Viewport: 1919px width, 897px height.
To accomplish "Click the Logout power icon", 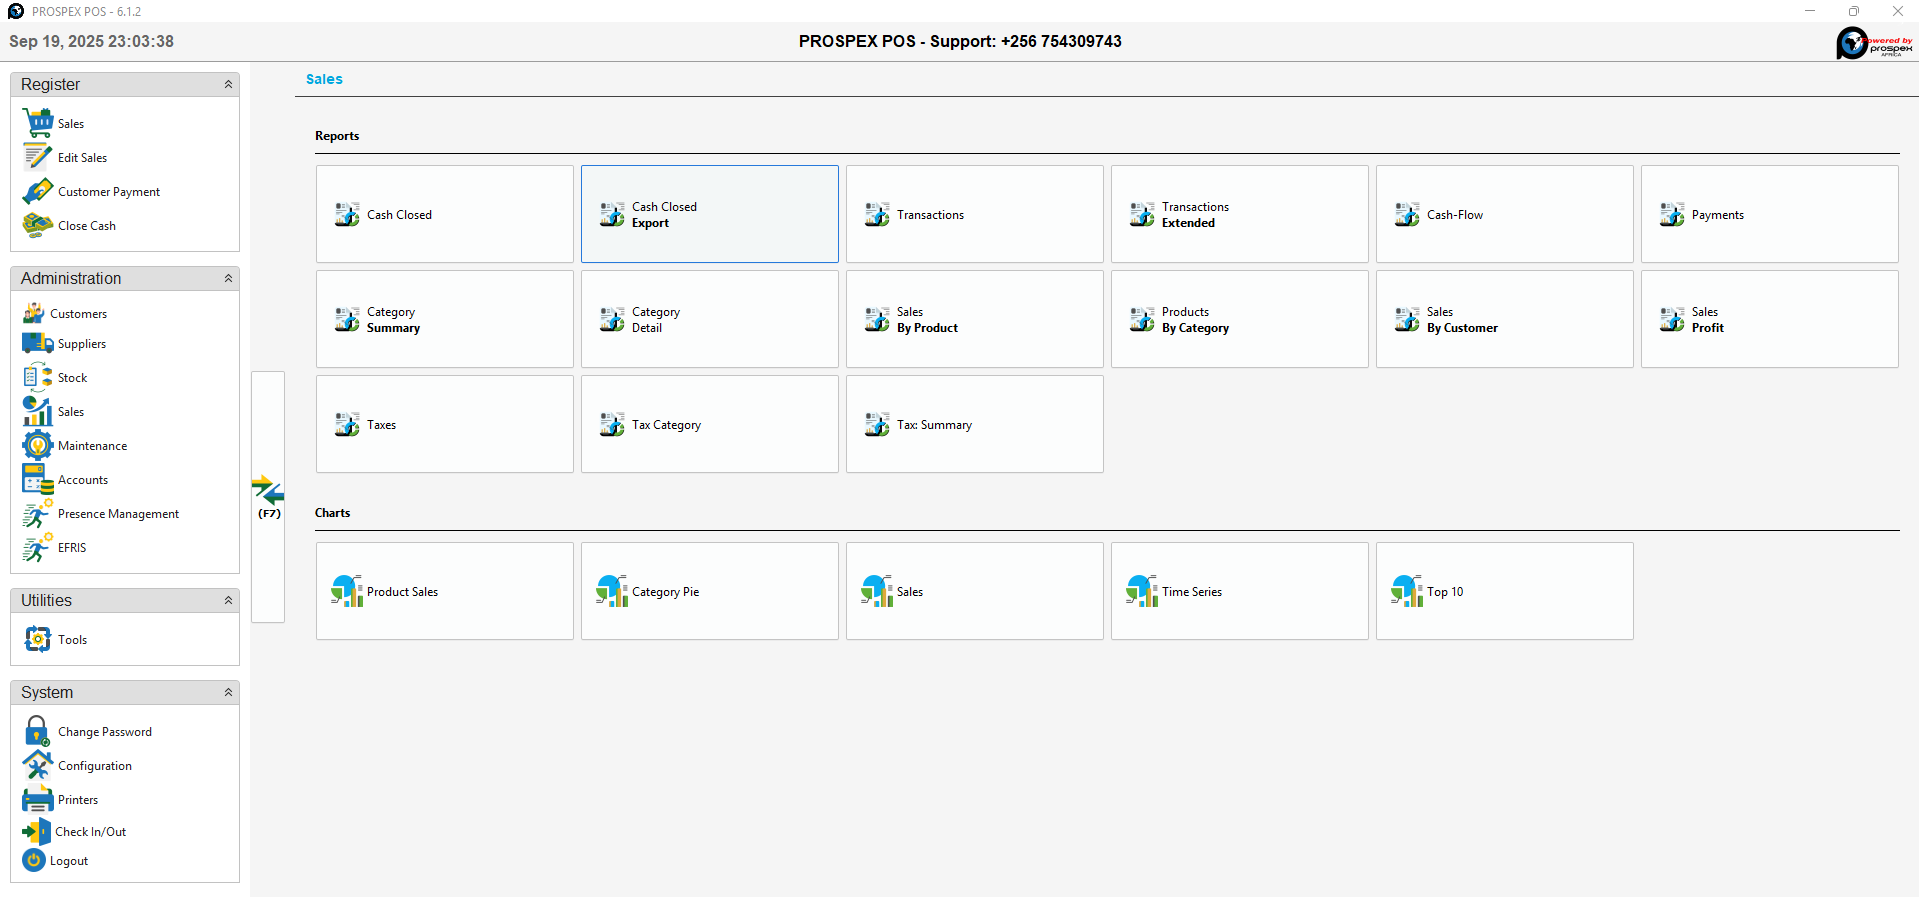I will click(34, 860).
